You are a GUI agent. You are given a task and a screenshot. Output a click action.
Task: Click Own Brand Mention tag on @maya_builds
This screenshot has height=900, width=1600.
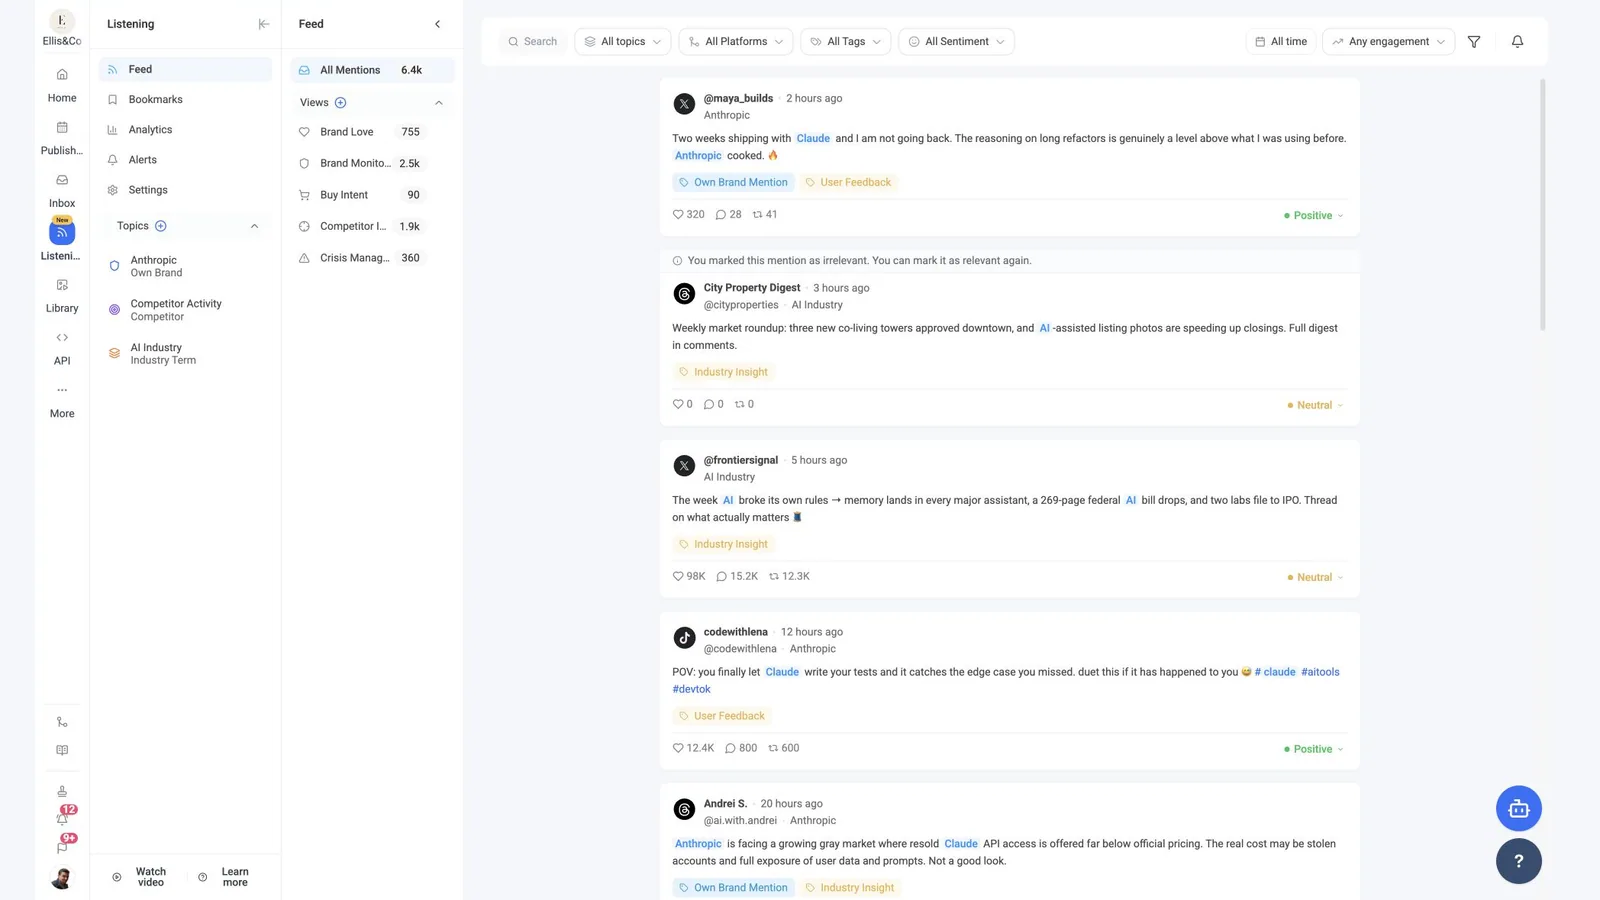pyautogui.click(x=733, y=183)
